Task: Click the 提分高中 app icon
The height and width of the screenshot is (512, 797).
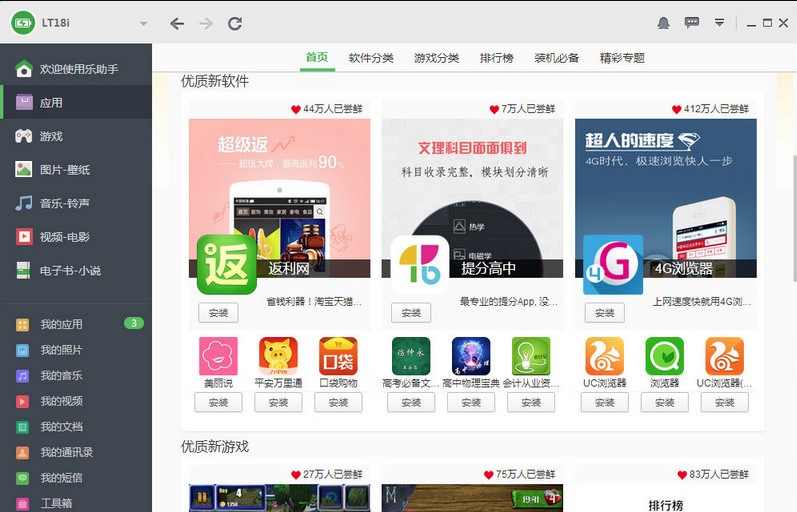Action: coord(420,264)
